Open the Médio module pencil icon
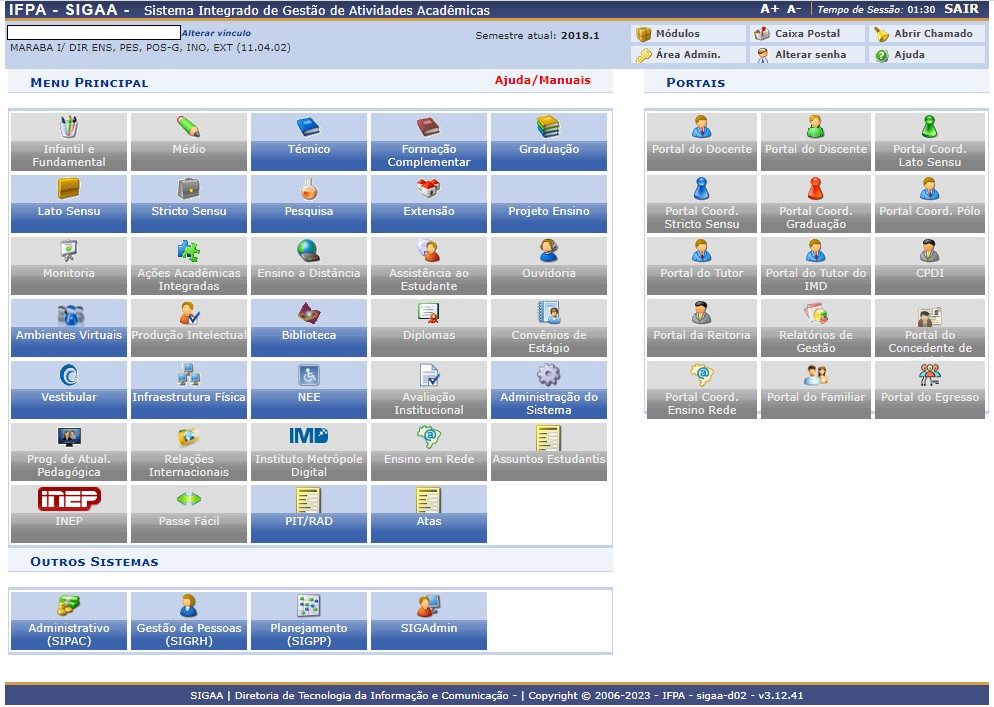This screenshot has height=707, width=994. [x=188, y=127]
